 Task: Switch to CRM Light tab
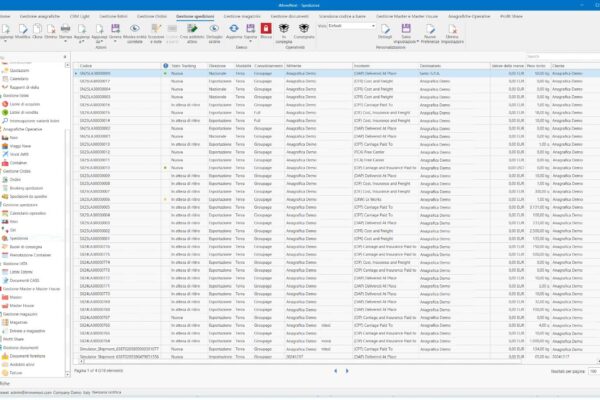pyautogui.click(x=80, y=16)
